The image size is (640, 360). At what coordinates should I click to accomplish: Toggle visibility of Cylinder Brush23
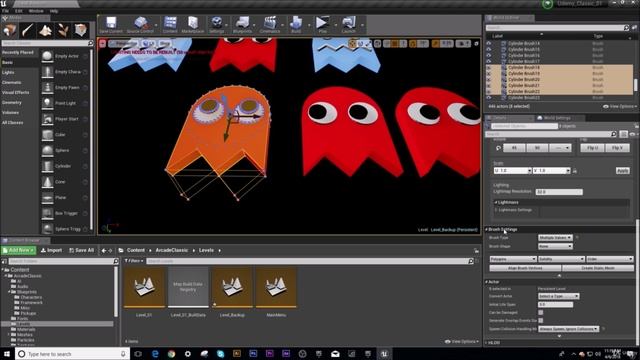489,98
